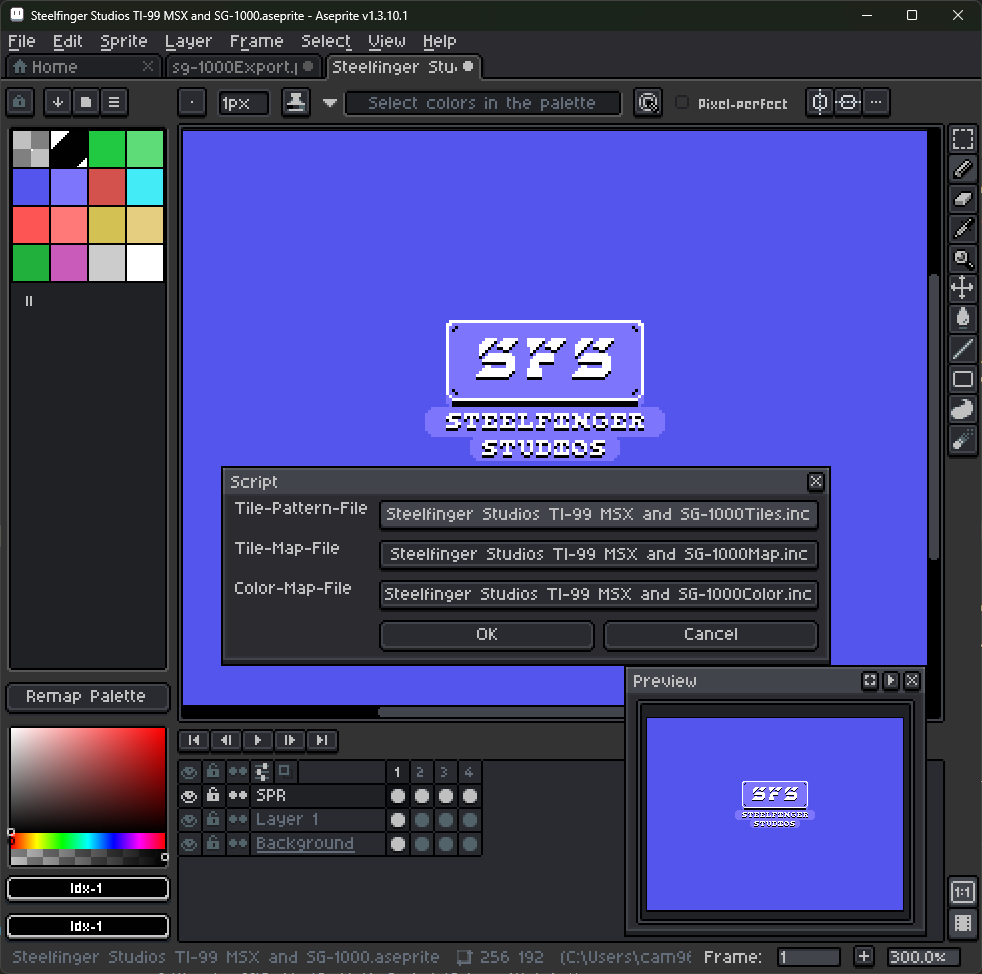Screen dimensions: 982x974
Task: Select the Eraser tool
Action: coord(963,198)
